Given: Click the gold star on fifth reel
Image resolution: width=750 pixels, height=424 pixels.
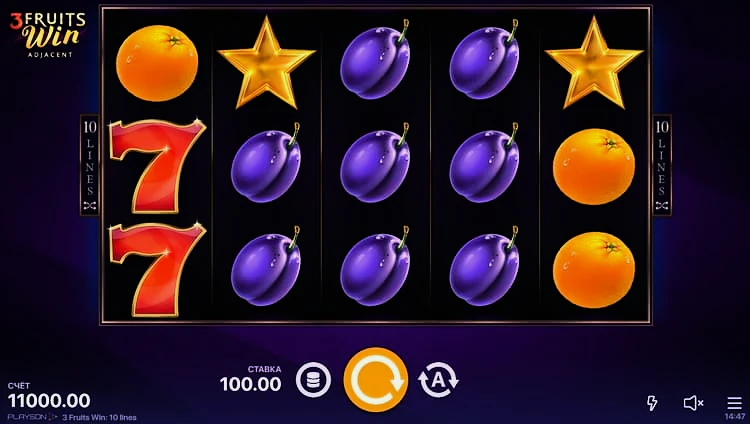Looking at the screenshot, I should point(594,63).
